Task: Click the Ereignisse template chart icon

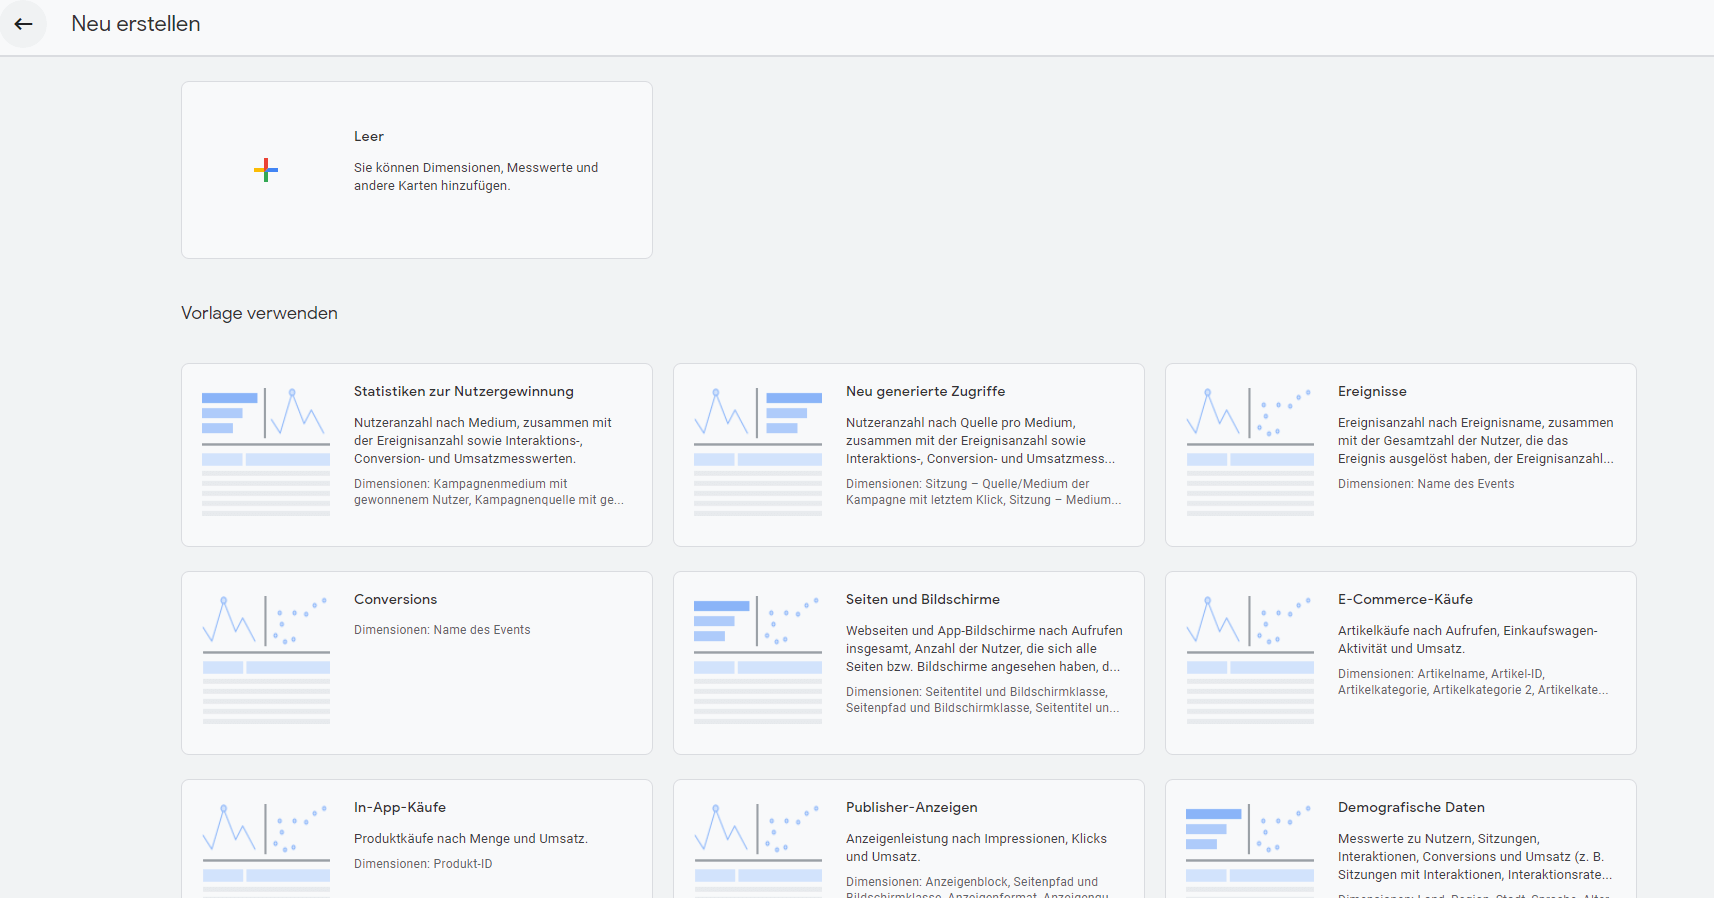Action: [1250, 452]
